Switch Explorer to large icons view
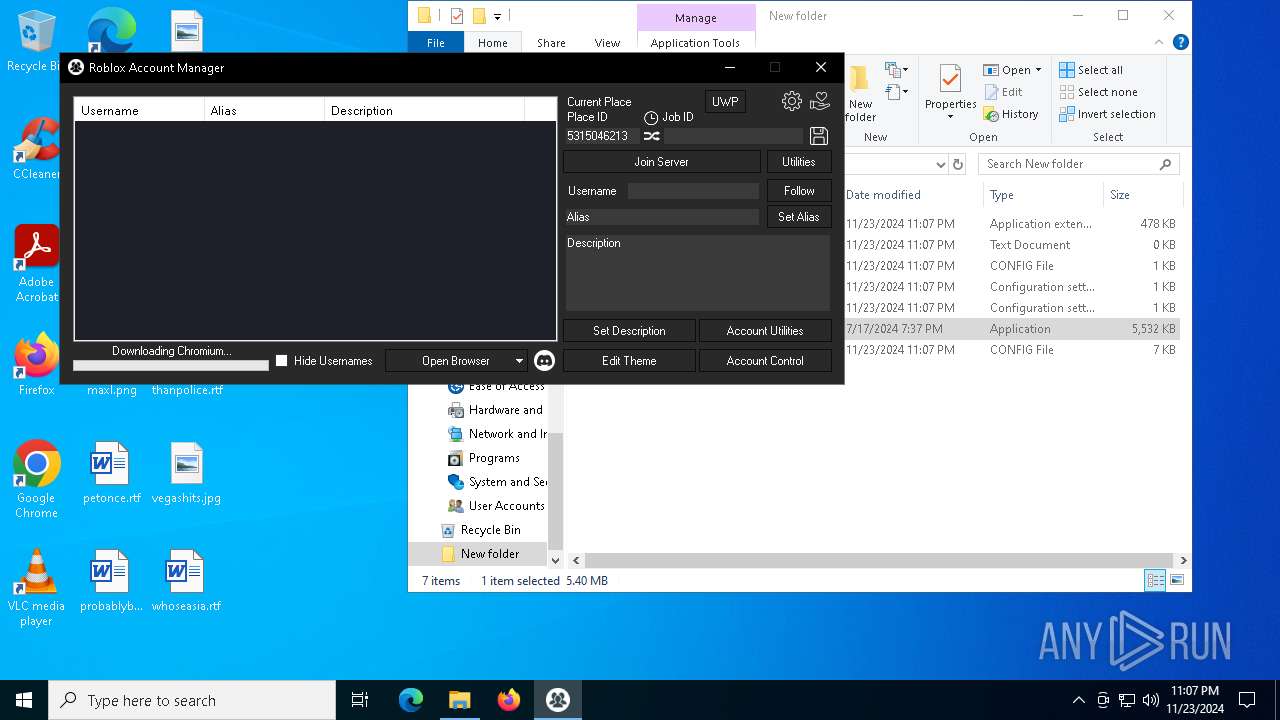The height and width of the screenshot is (720, 1280). click(1177, 580)
